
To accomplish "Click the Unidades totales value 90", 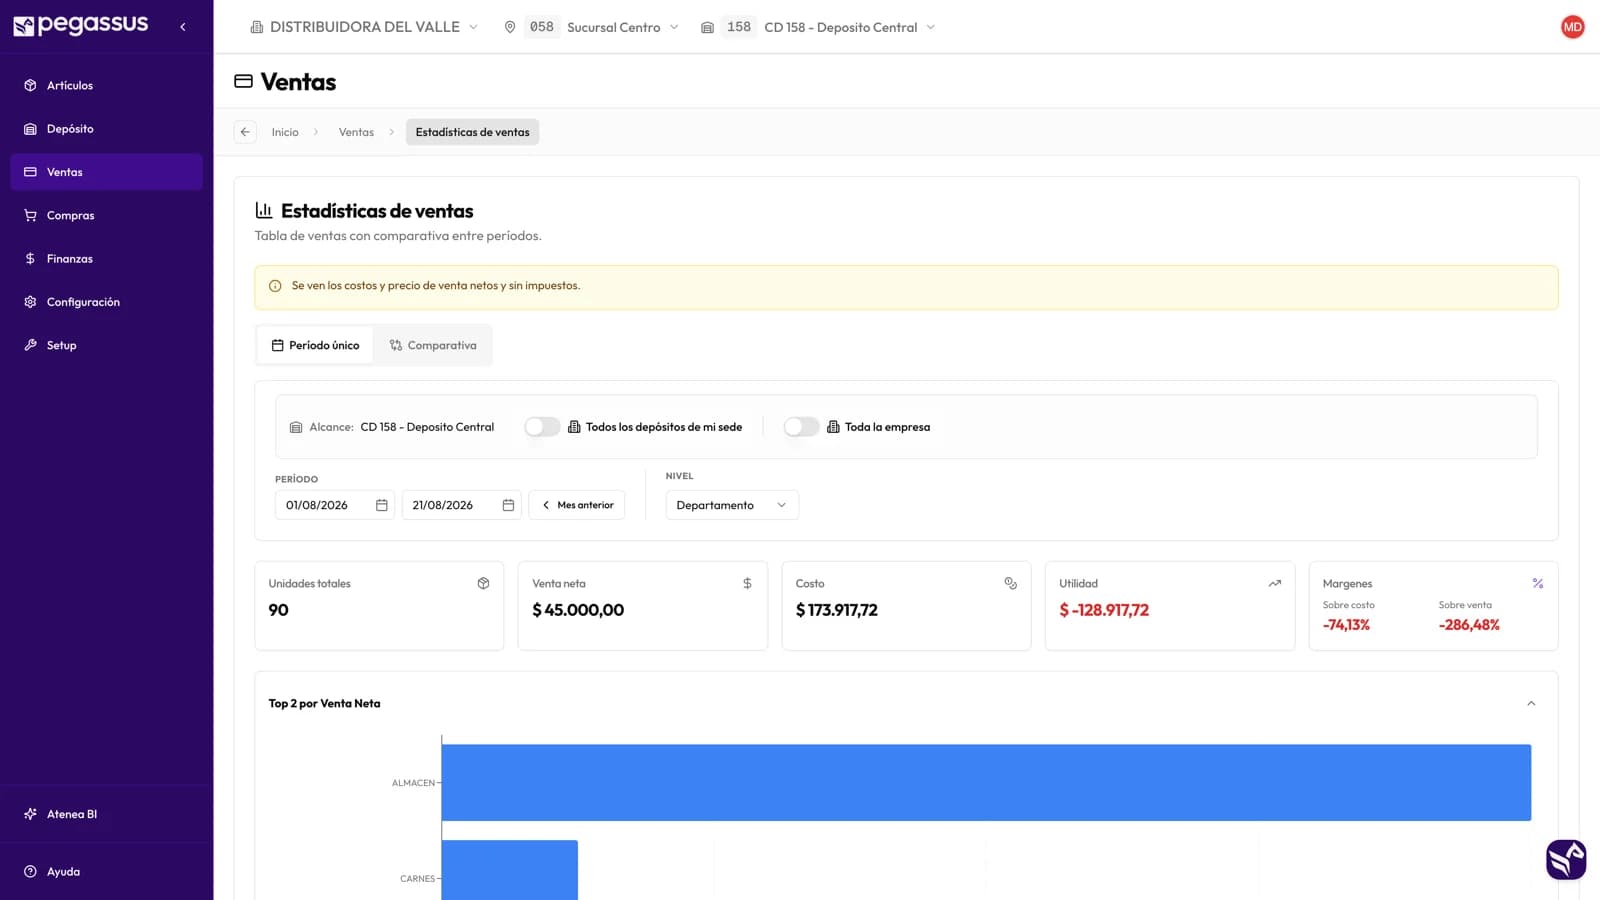I will (278, 610).
